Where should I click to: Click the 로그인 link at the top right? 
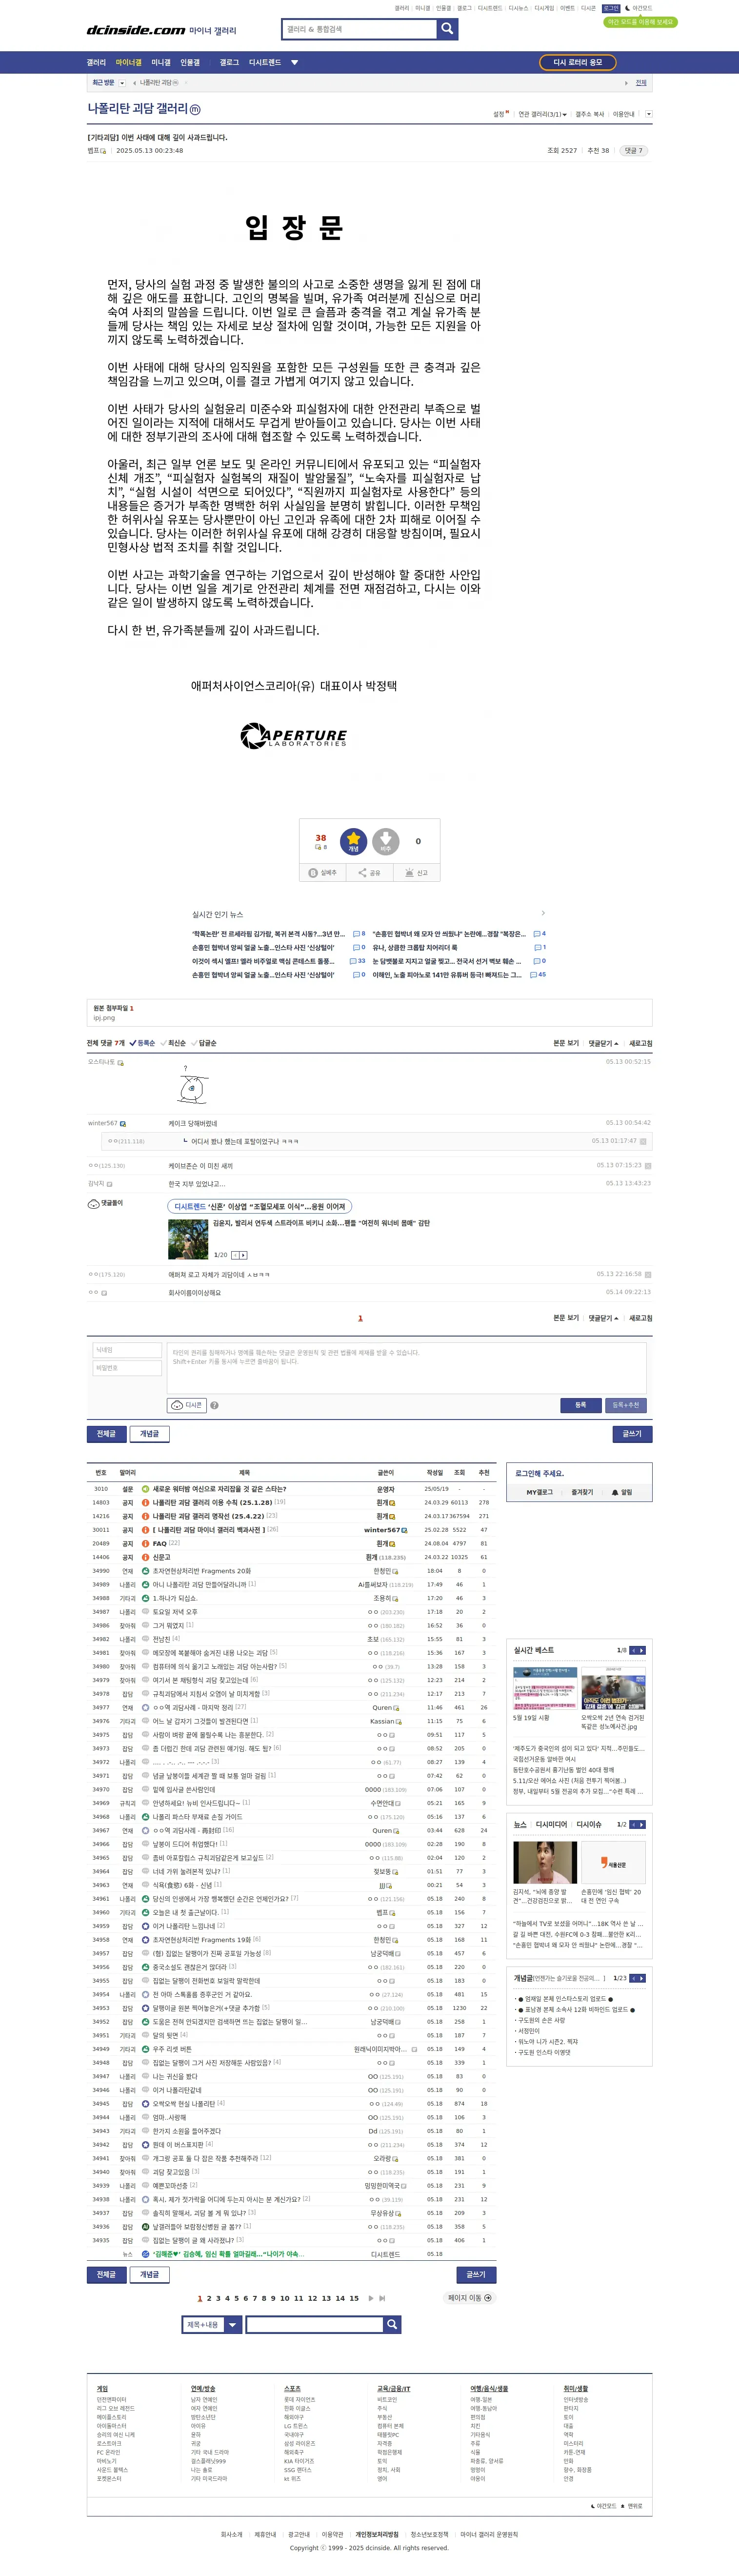(611, 8)
